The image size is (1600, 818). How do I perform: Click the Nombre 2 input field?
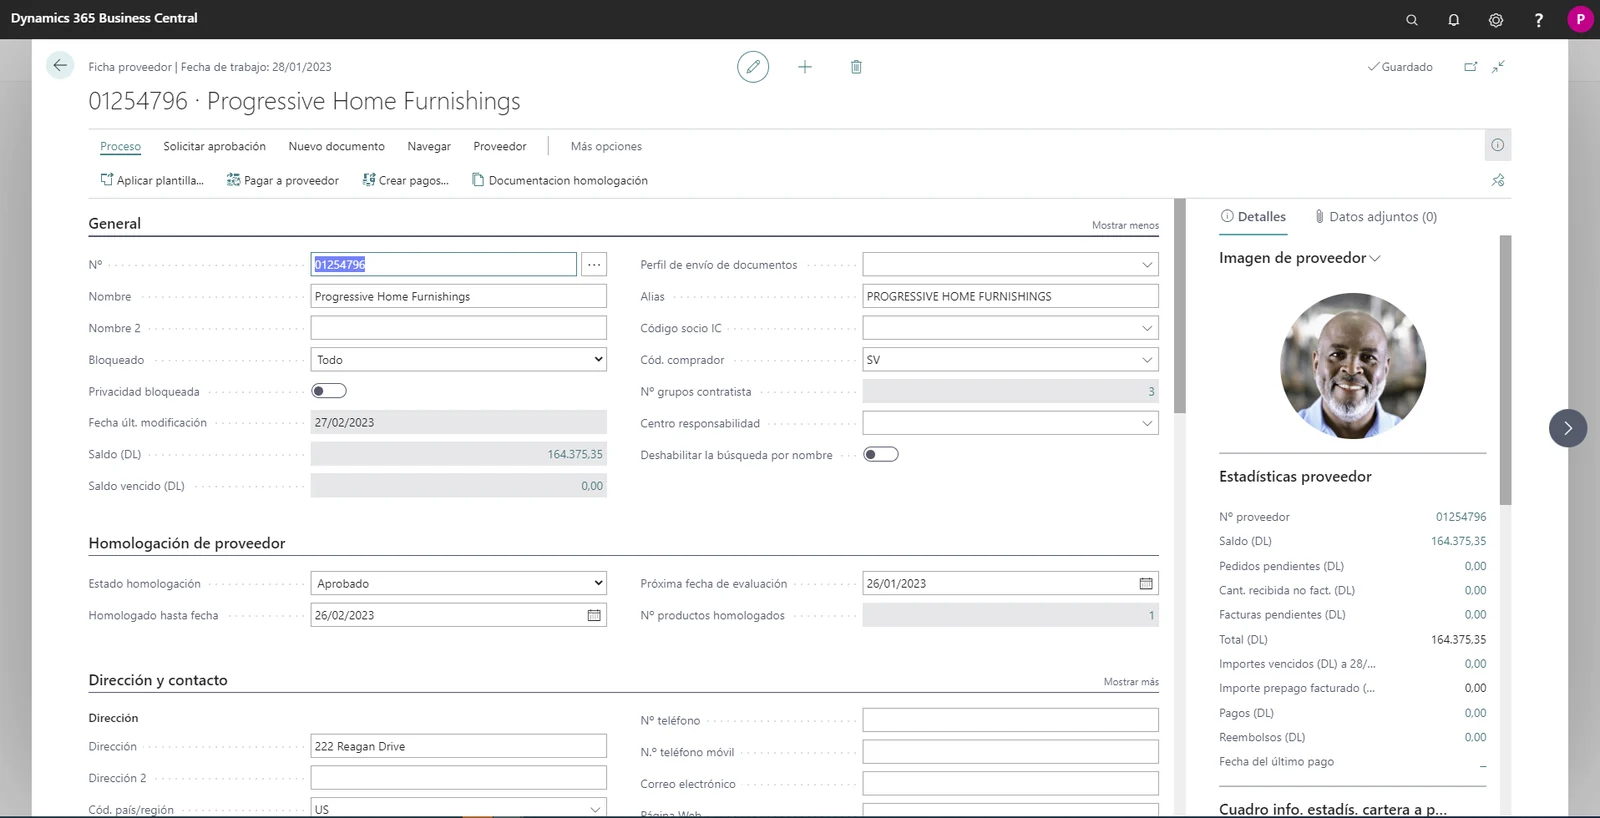tap(459, 328)
